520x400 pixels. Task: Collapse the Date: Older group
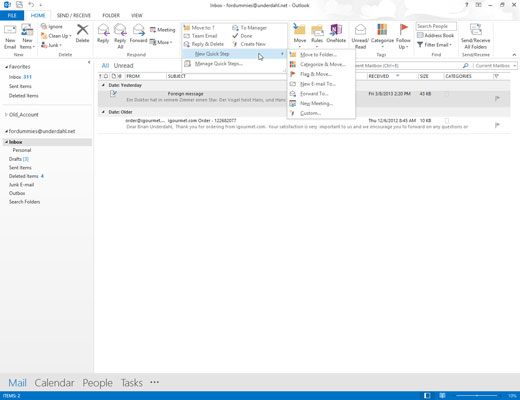103,112
